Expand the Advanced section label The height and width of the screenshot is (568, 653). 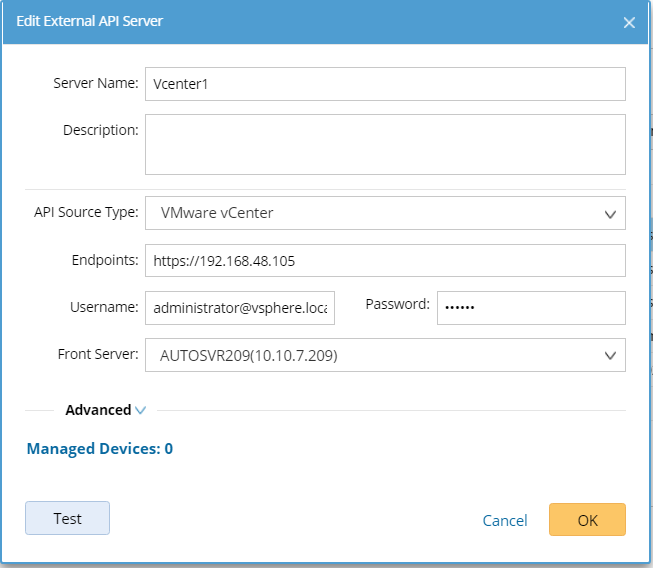[x=98, y=410]
